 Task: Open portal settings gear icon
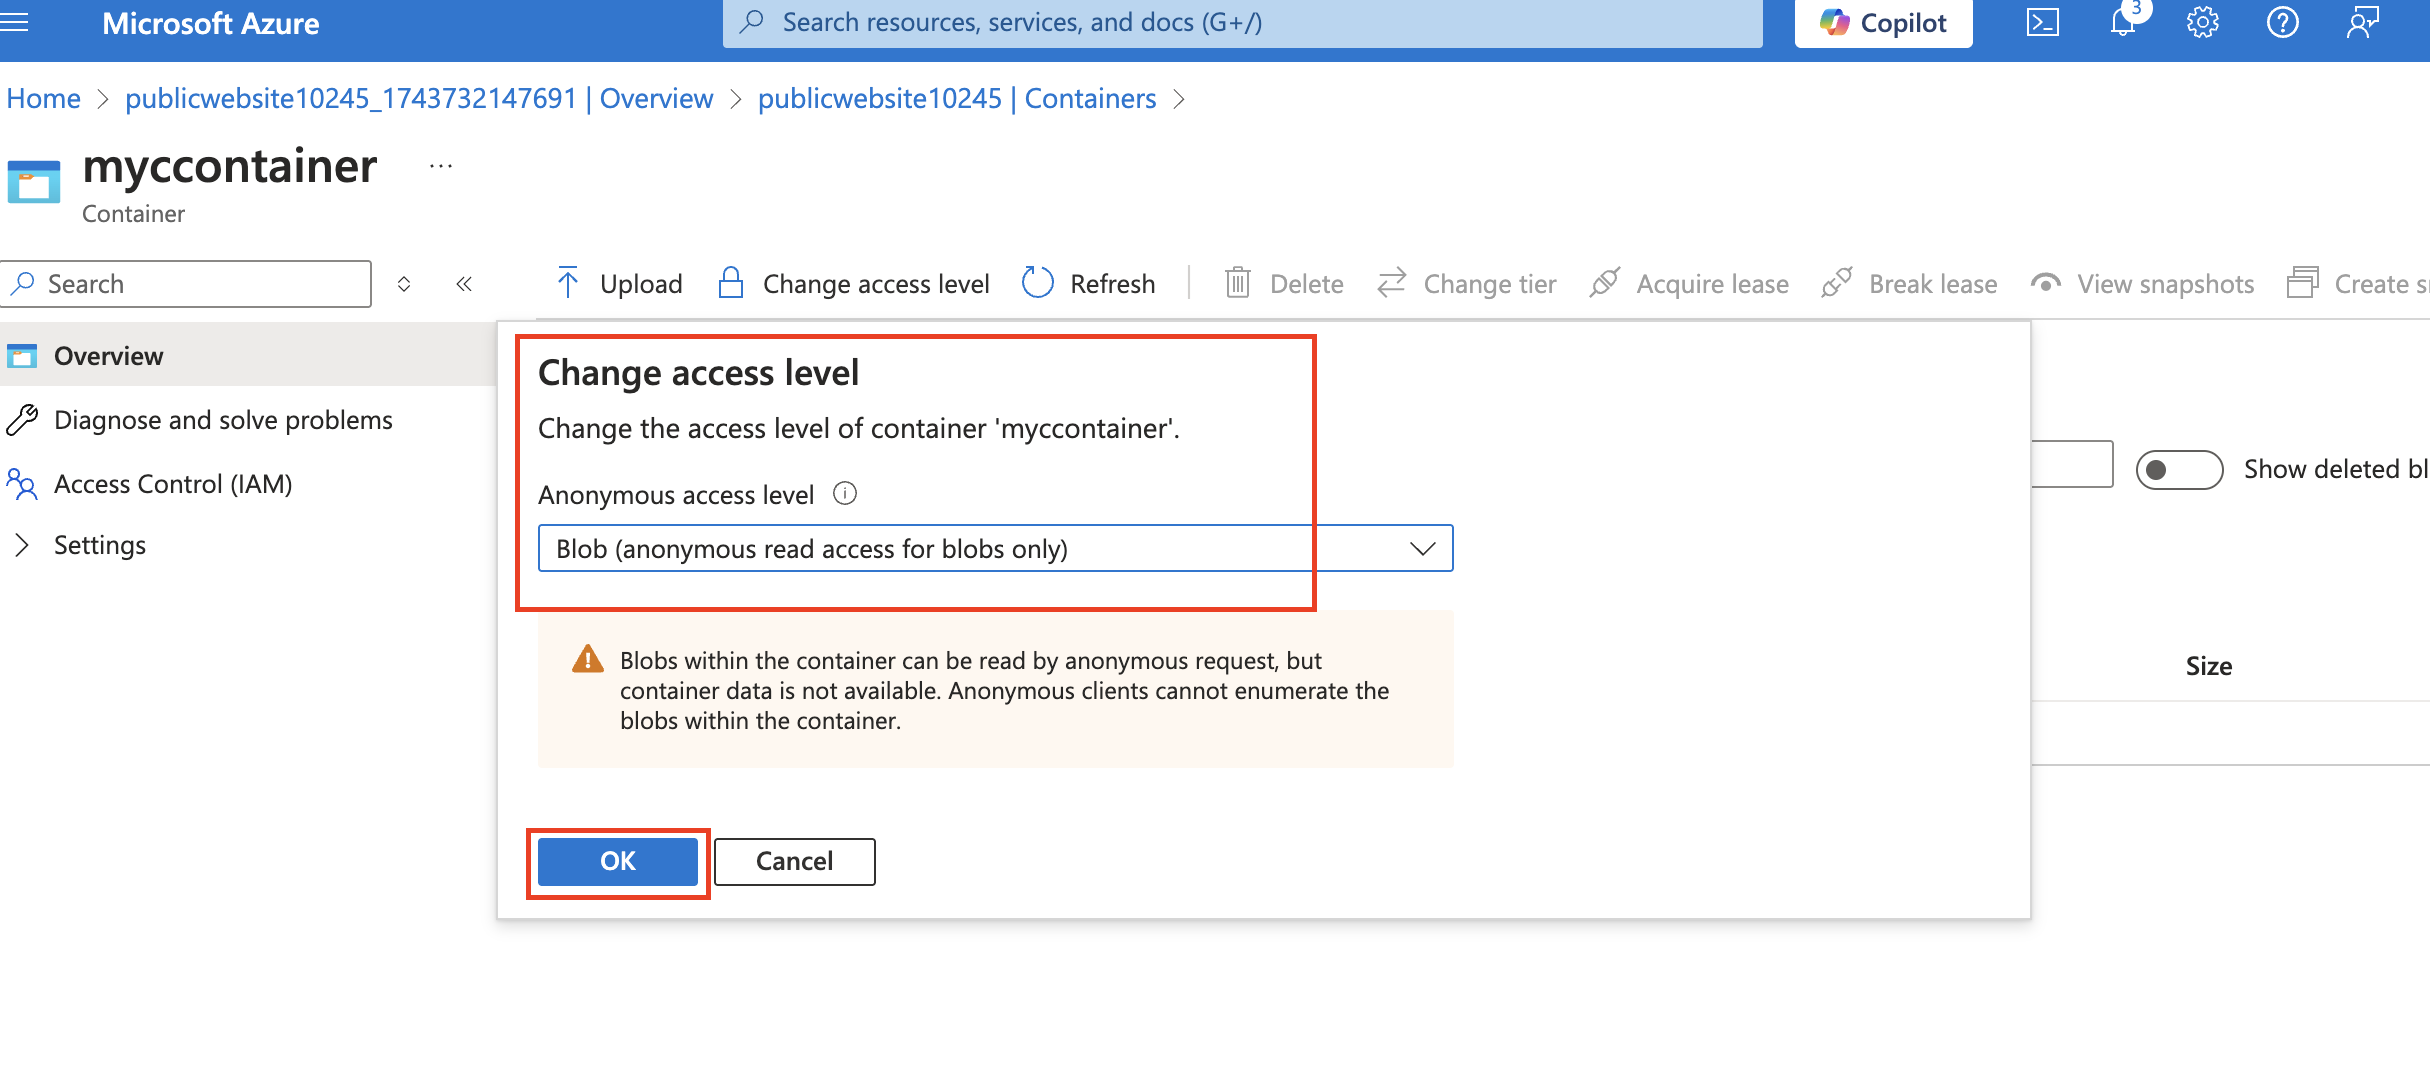(2203, 23)
